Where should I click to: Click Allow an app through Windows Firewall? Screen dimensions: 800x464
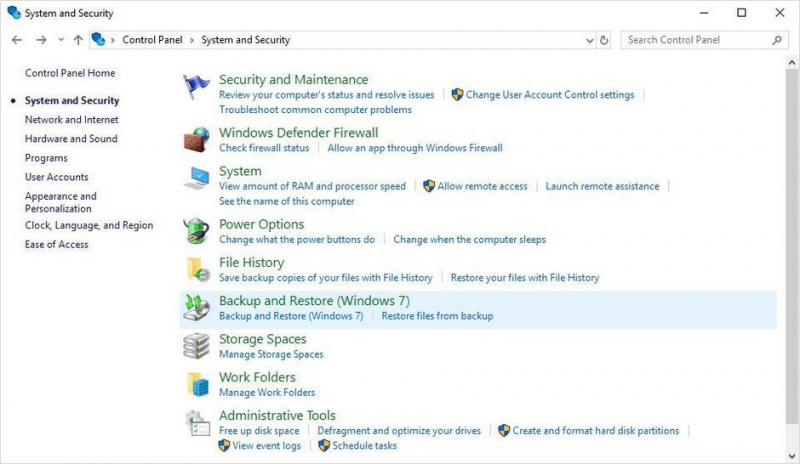pyautogui.click(x=415, y=148)
